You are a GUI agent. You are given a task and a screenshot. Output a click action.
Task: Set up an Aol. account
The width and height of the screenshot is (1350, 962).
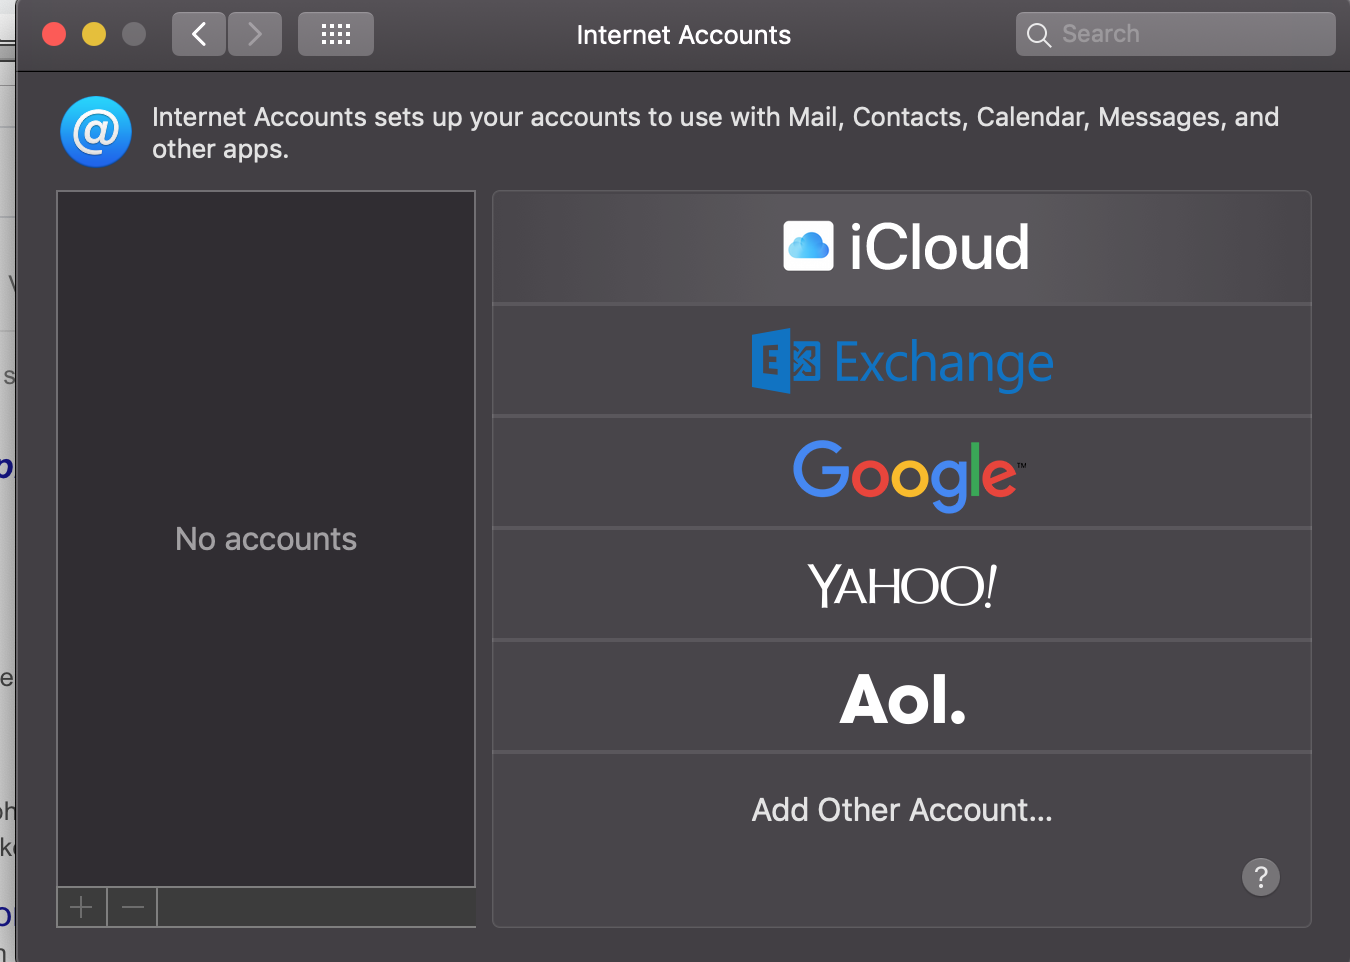[x=902, y=698]
